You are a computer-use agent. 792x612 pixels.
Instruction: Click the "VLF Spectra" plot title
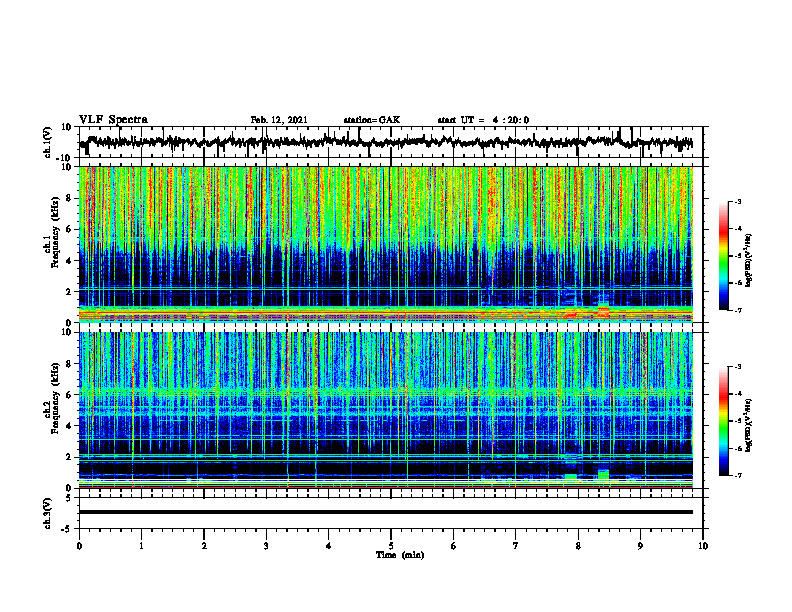coord(113,120)
